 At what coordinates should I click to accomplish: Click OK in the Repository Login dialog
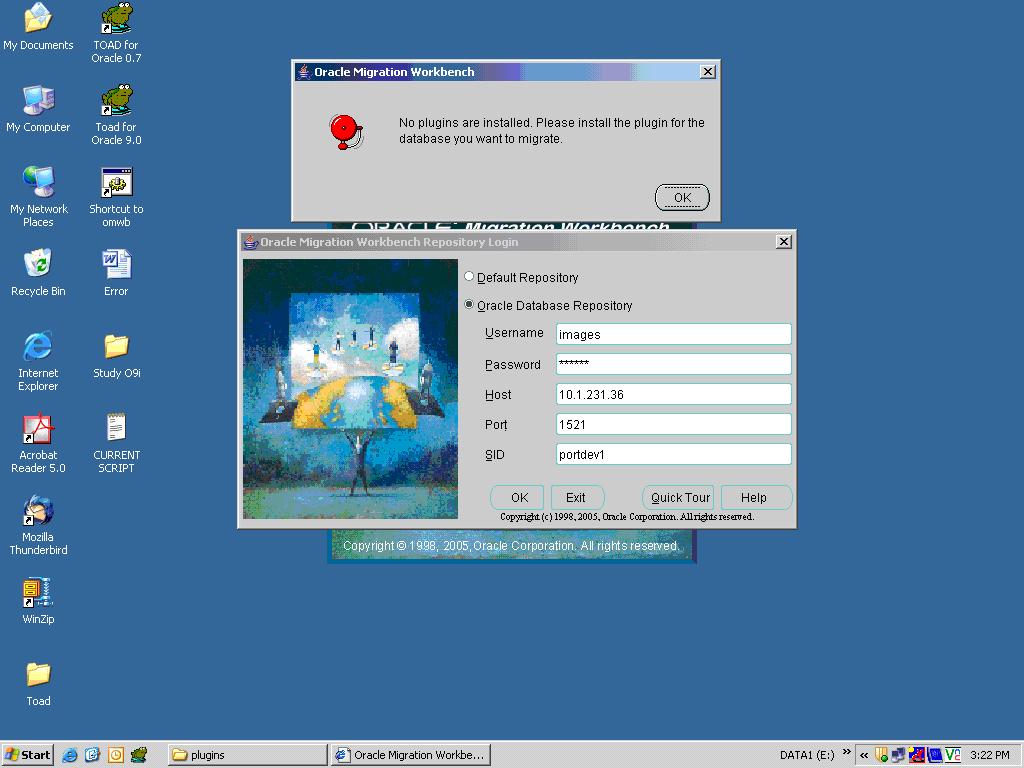[519, 498]
